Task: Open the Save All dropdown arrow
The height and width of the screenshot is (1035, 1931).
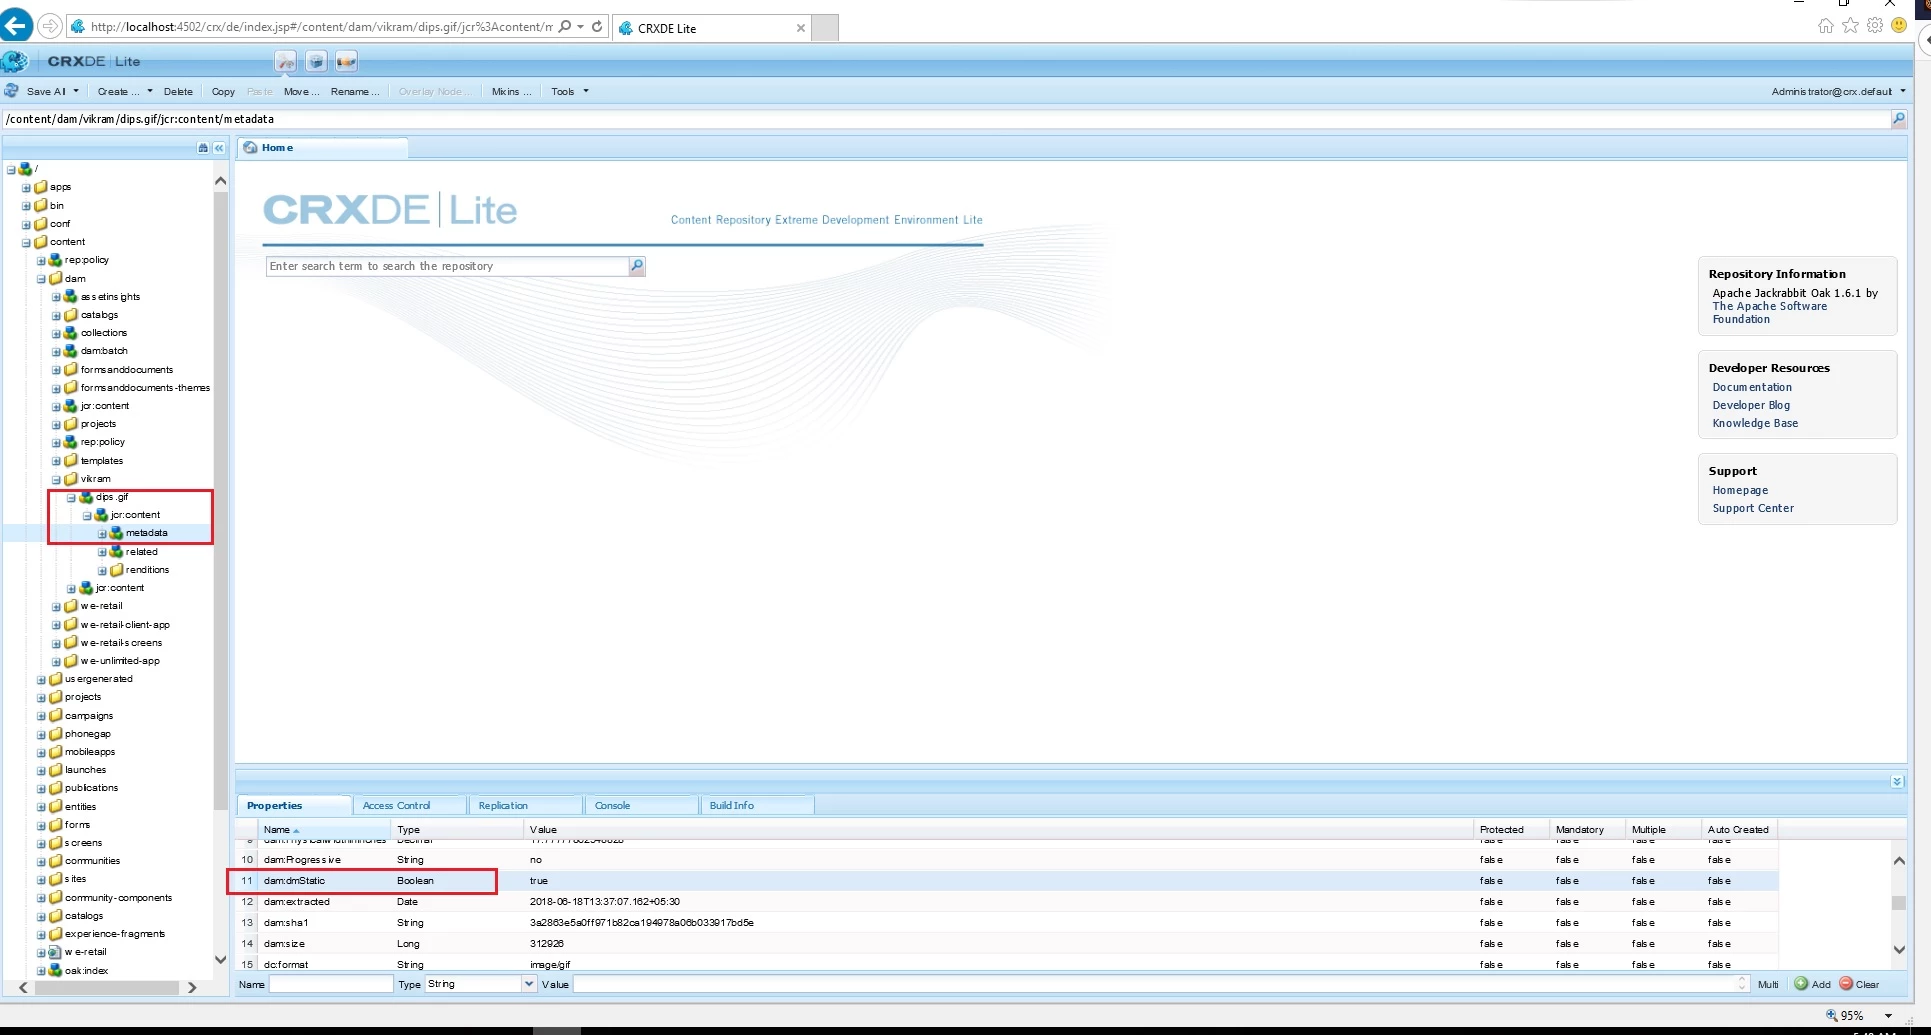Action: pyautogui.click(x=76, y=91)
